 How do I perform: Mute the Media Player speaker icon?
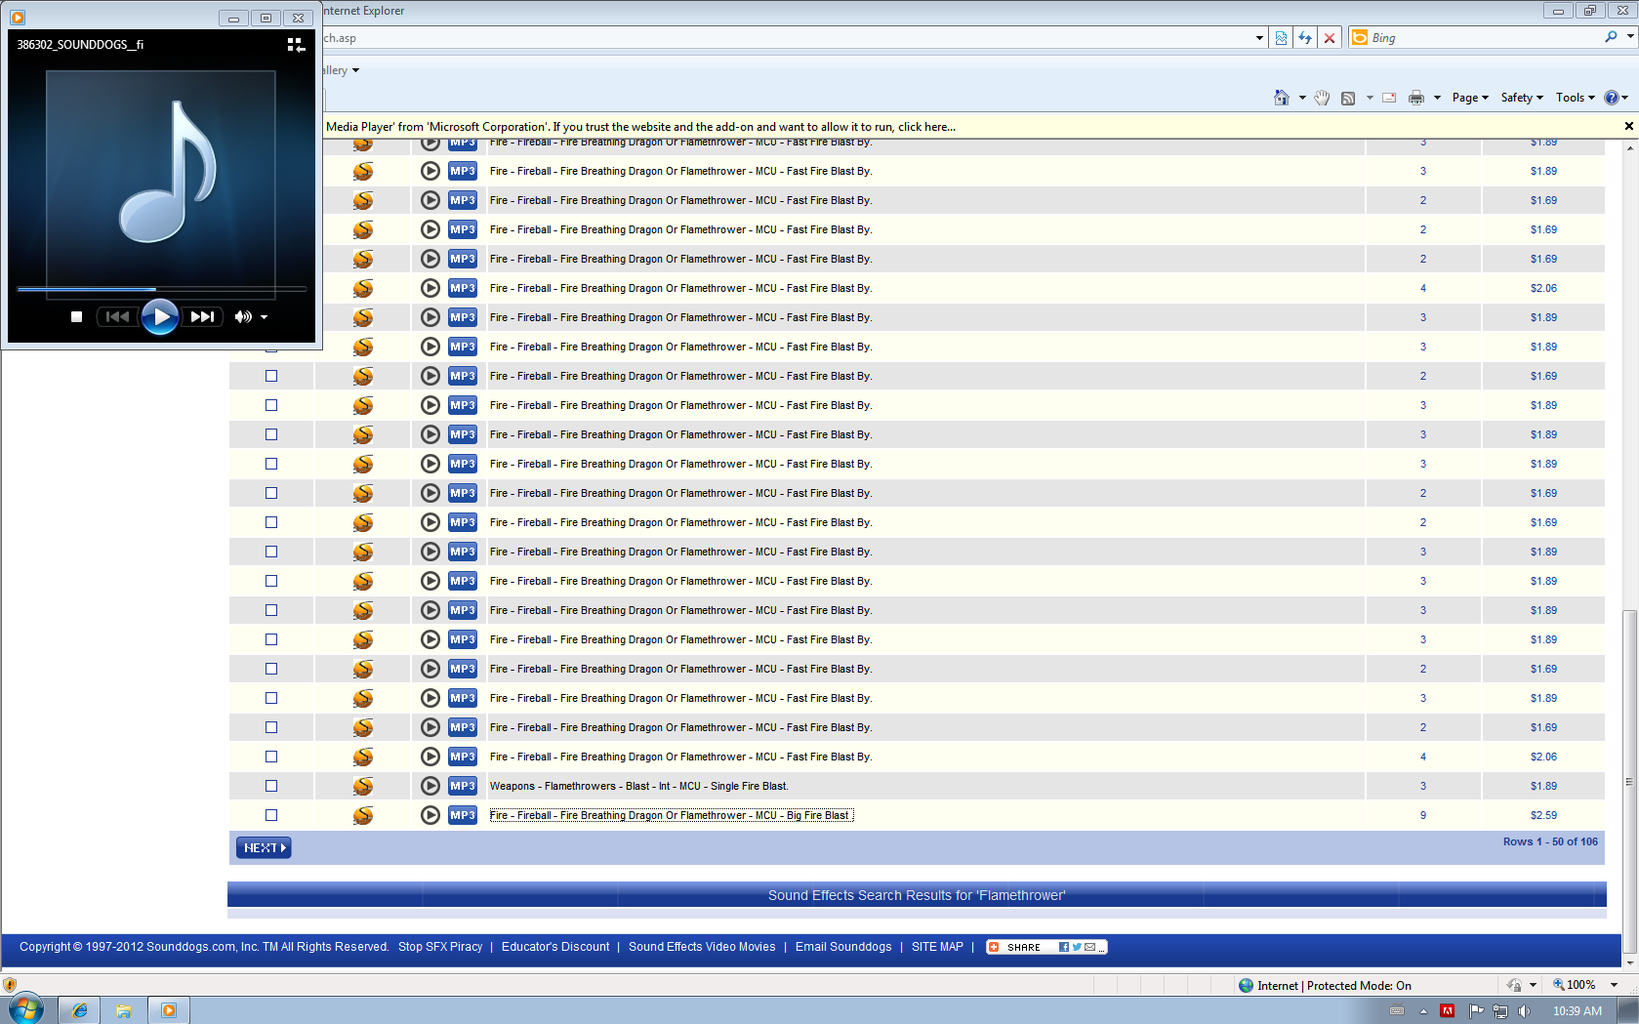click(x=242, y=317)
